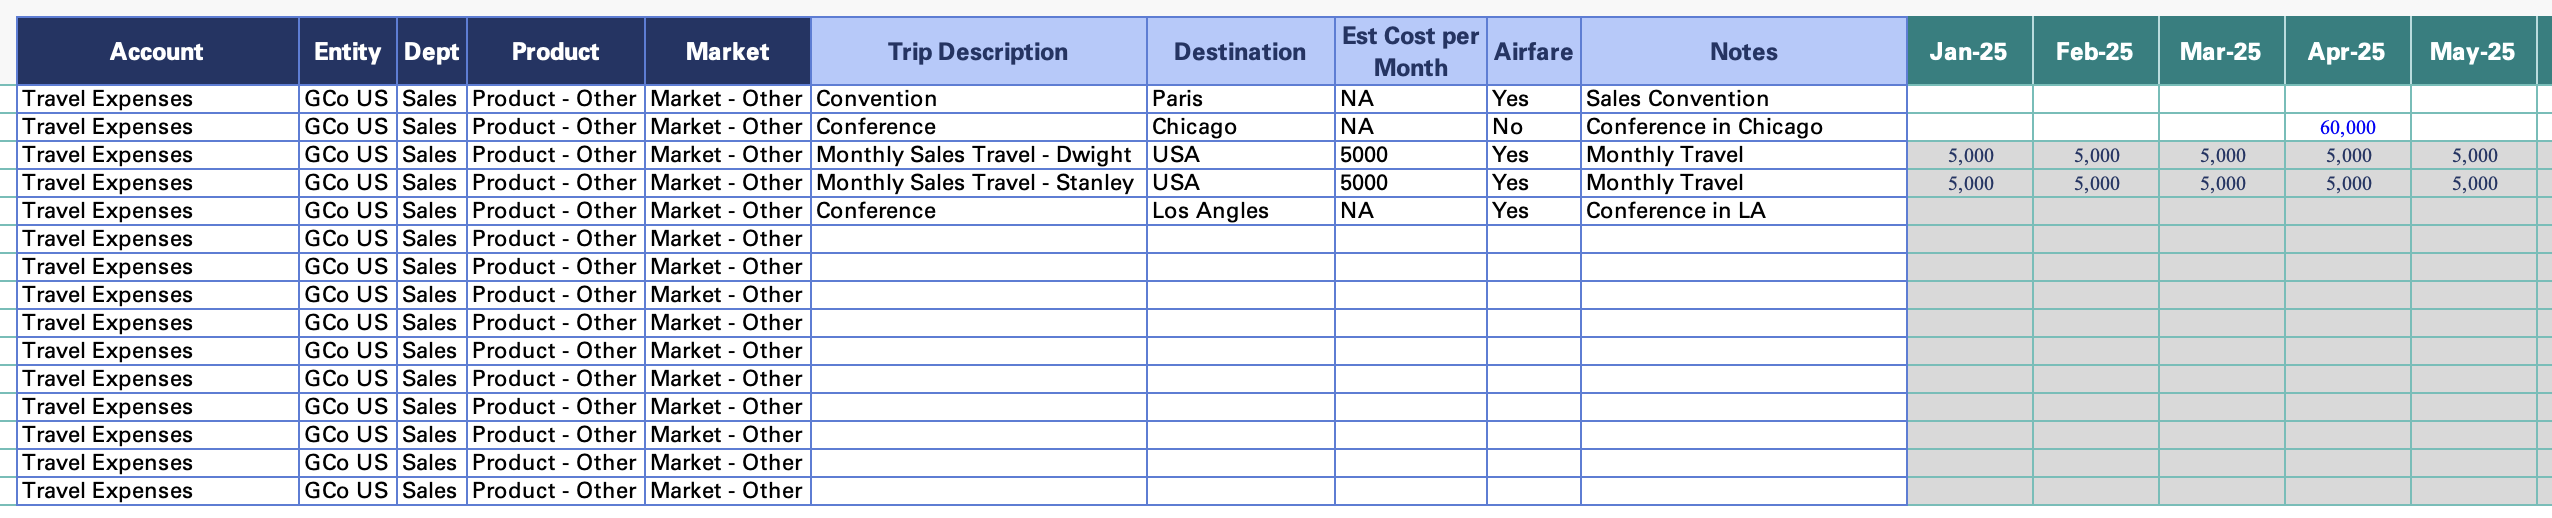Select the Jan-25 cell for Paris Convention
This screenshot has height=518, width=2552.
point(1970,99)
